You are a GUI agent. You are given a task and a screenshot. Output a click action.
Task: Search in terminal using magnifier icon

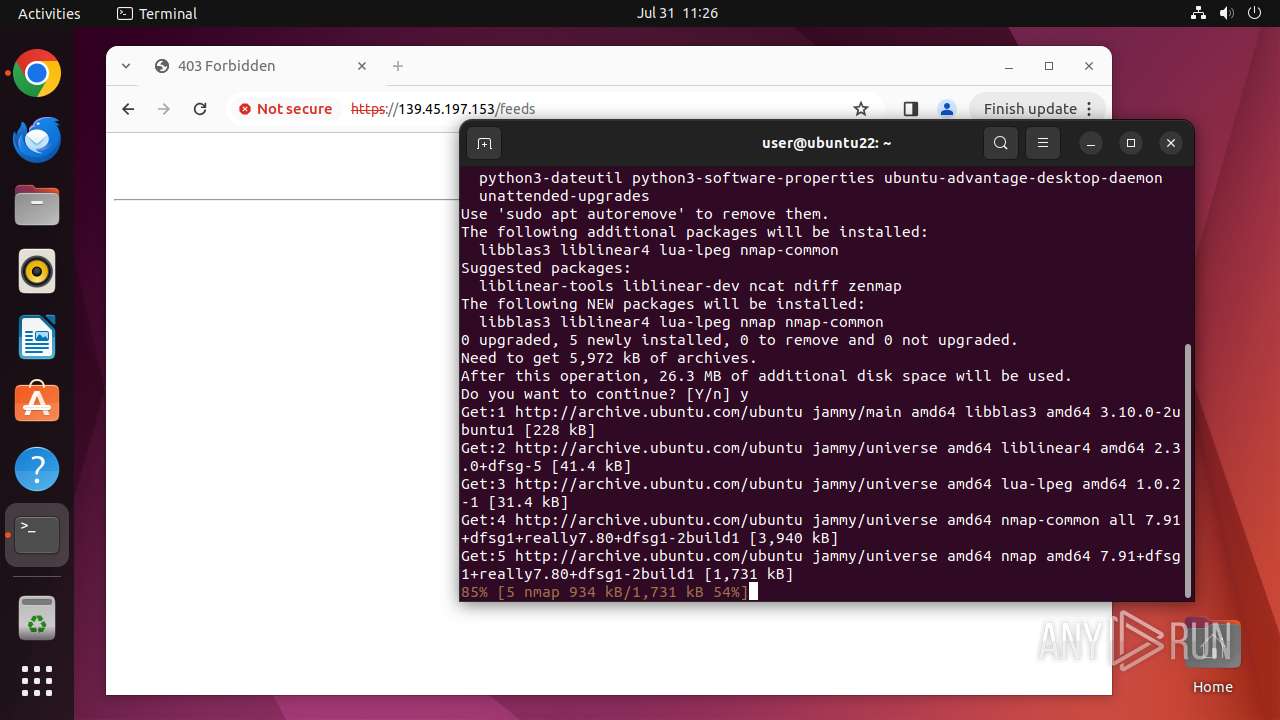pos(1000,143)
